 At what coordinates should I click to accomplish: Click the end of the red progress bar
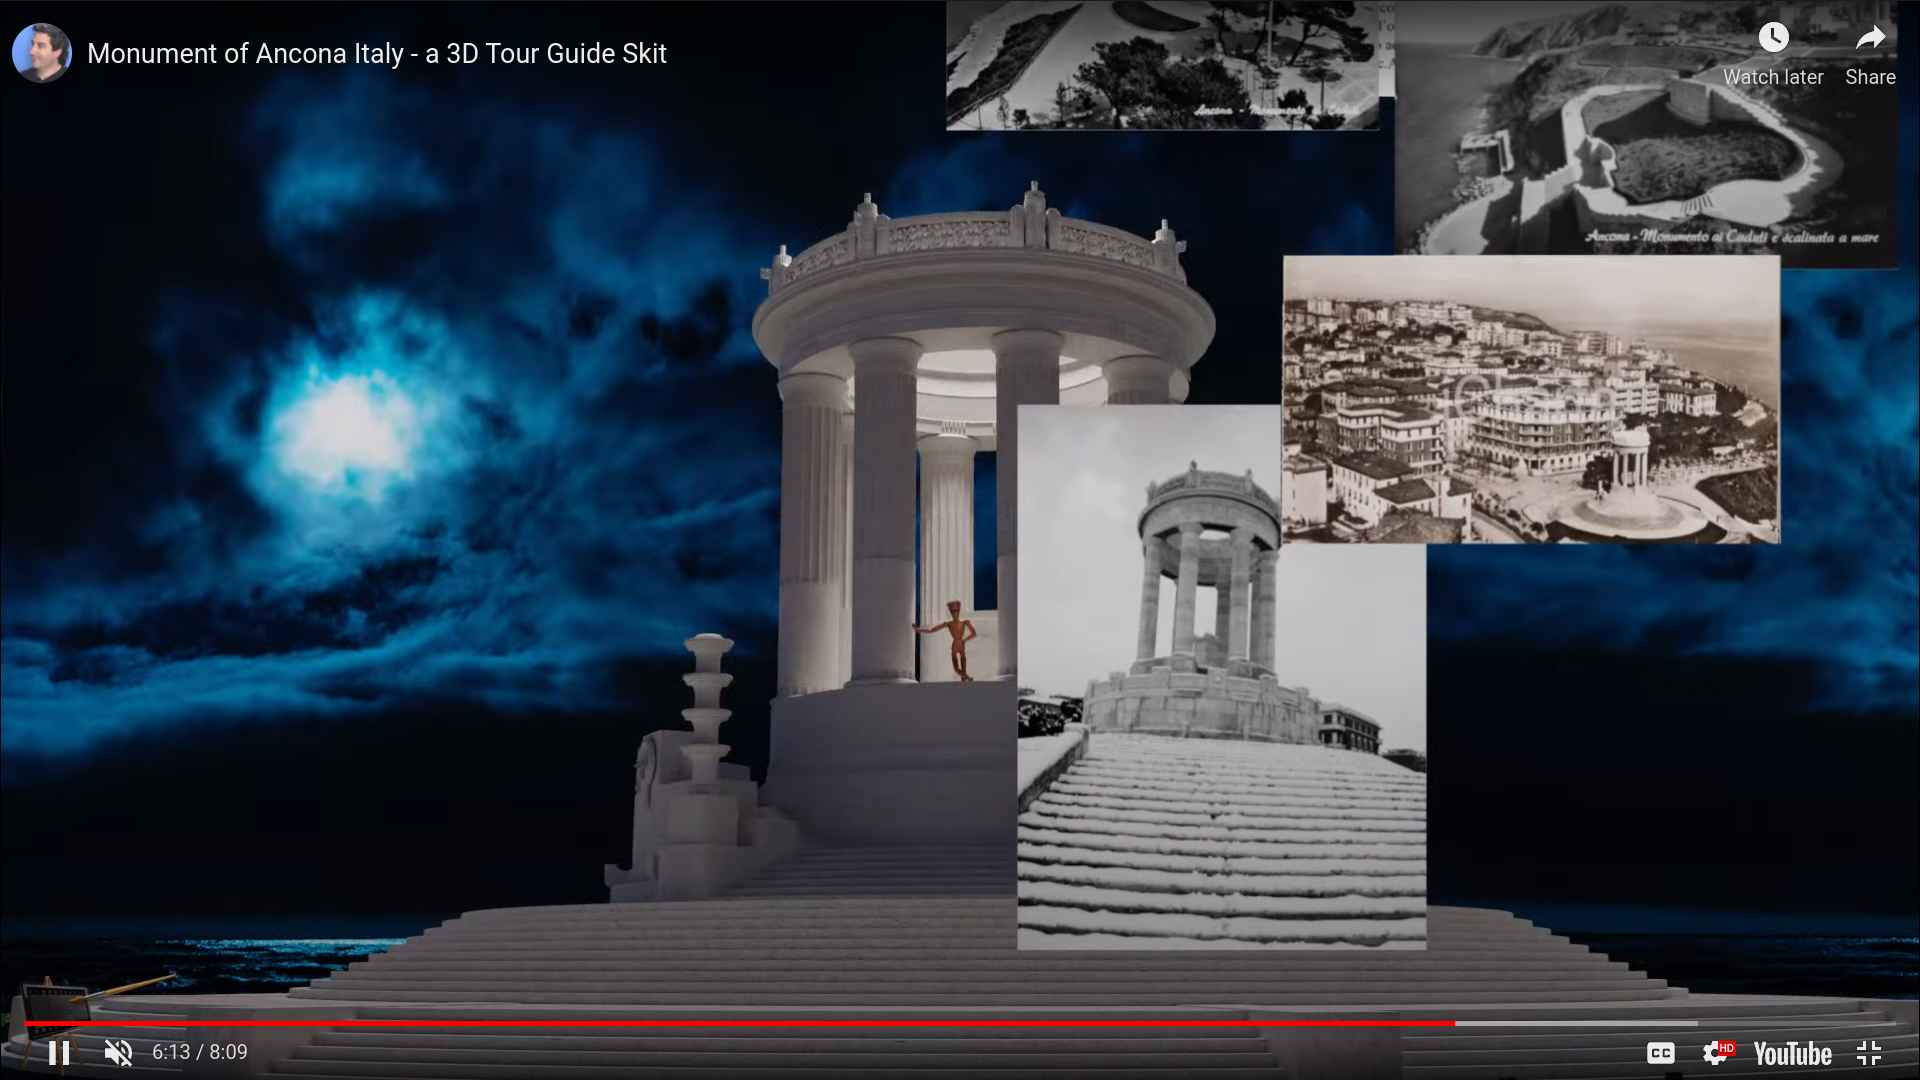click(x=1453, y=1024)
